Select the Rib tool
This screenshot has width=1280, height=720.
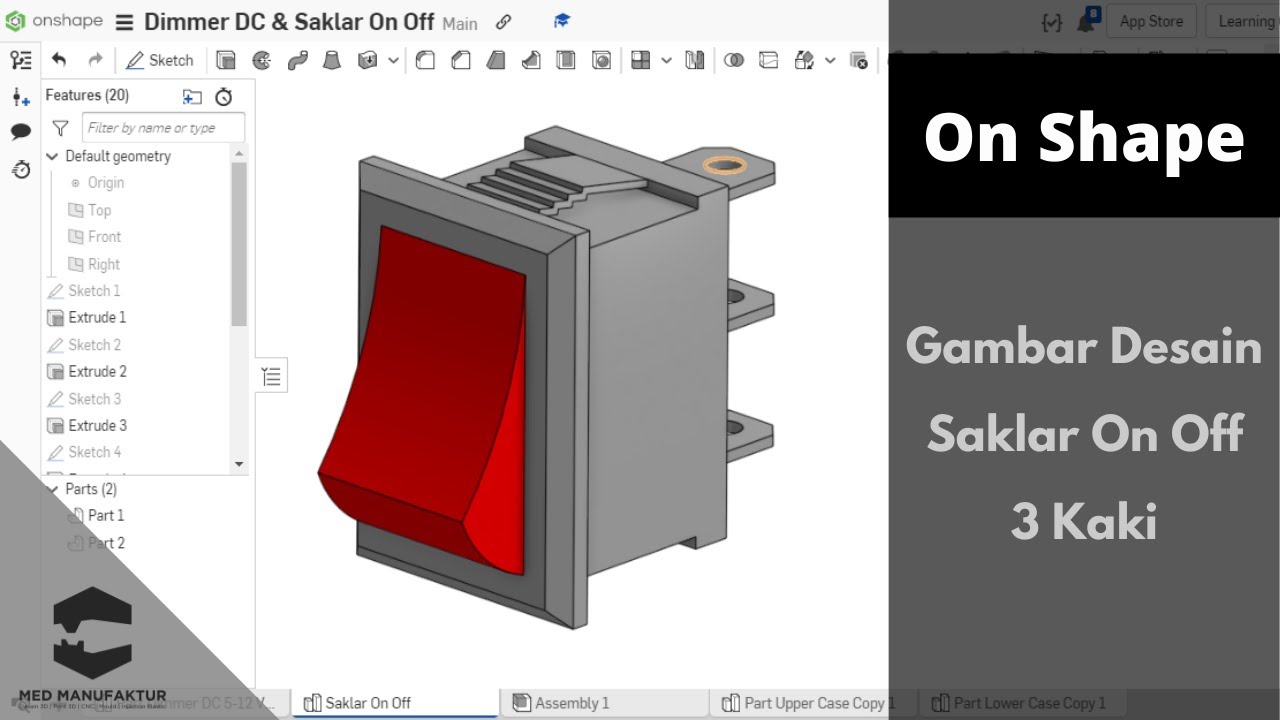(x=531, y=60)
